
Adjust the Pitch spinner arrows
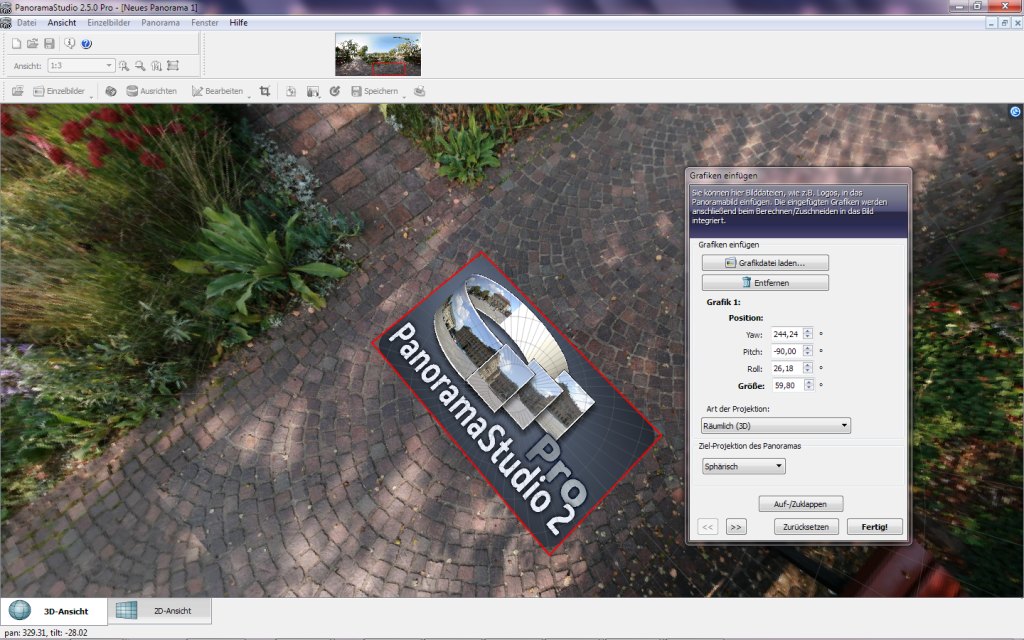(808, 351)
